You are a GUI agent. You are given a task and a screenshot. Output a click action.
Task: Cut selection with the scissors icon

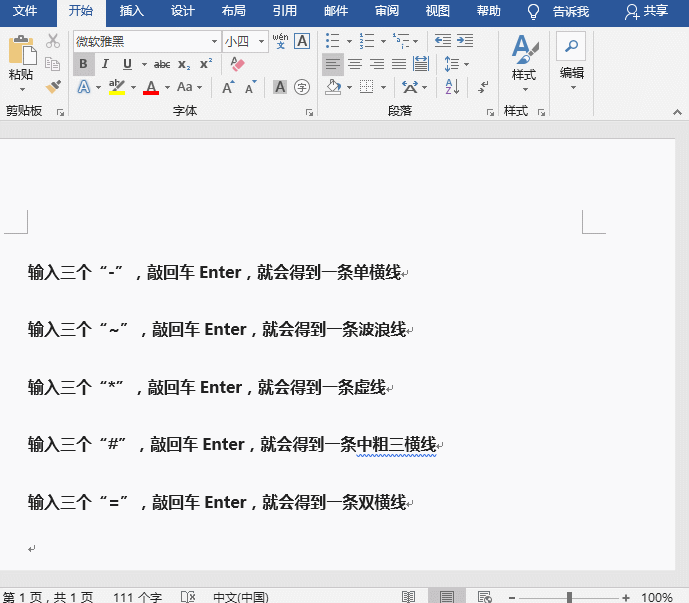click(x=53, y=41)
